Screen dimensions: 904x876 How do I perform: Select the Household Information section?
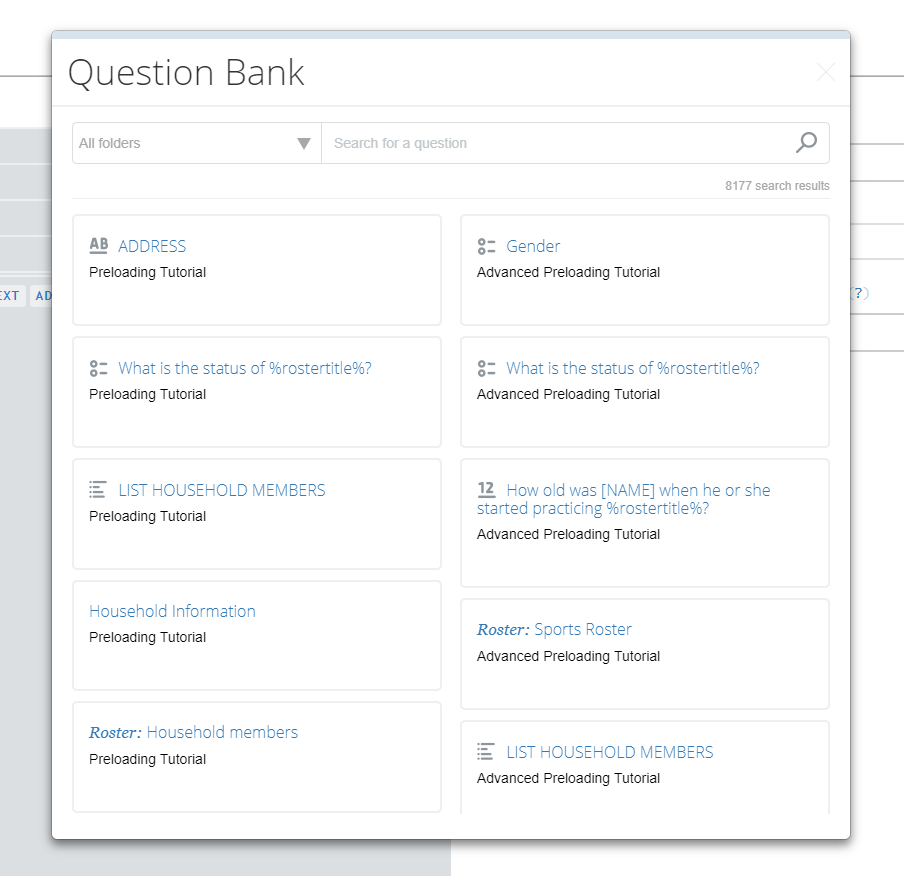[172, 611]
